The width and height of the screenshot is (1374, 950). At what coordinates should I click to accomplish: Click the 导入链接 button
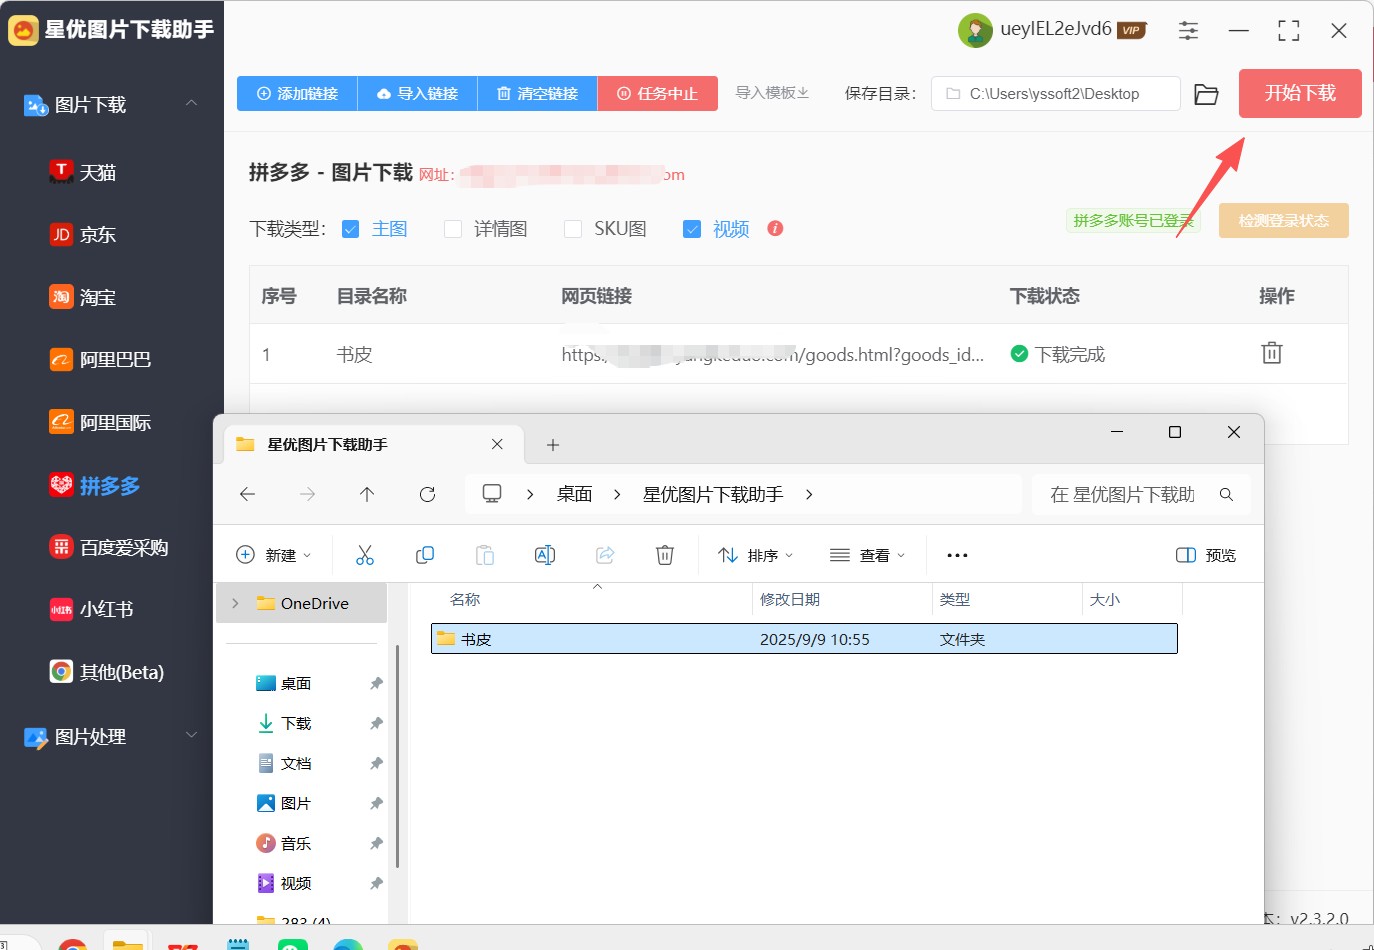tap(417, 93)
